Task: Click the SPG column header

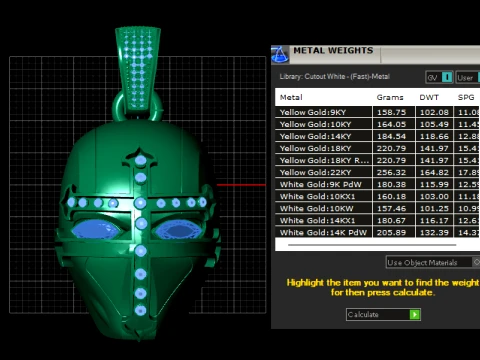Action: [x=466, y=97]
